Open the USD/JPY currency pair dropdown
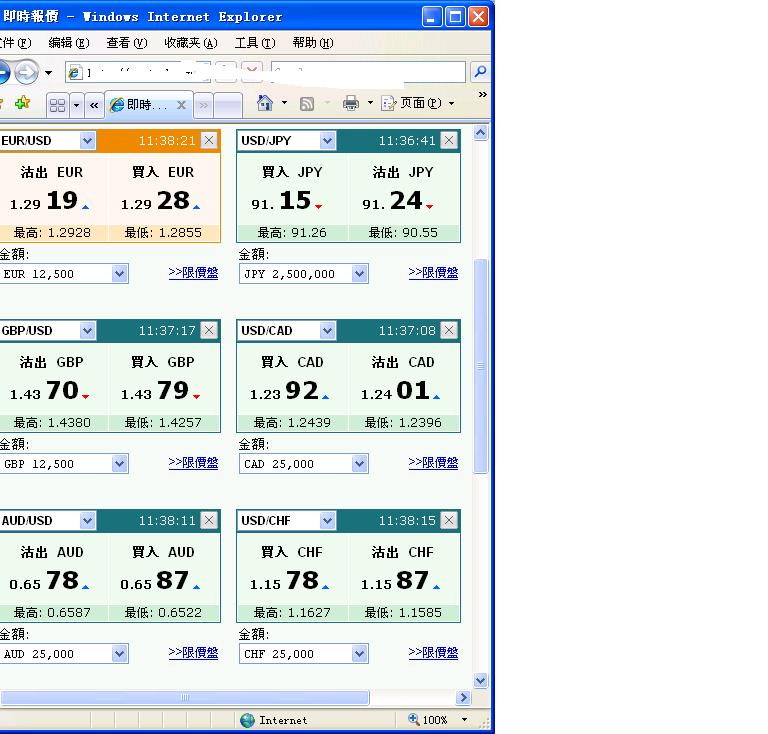 click(x=327, y=141)
